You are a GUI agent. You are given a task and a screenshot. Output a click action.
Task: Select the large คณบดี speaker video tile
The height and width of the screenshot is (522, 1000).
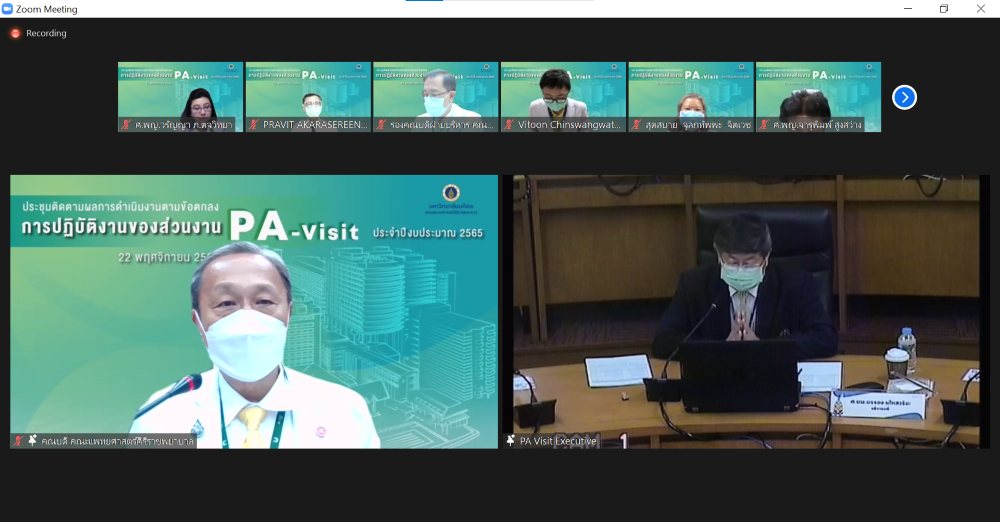254,310
